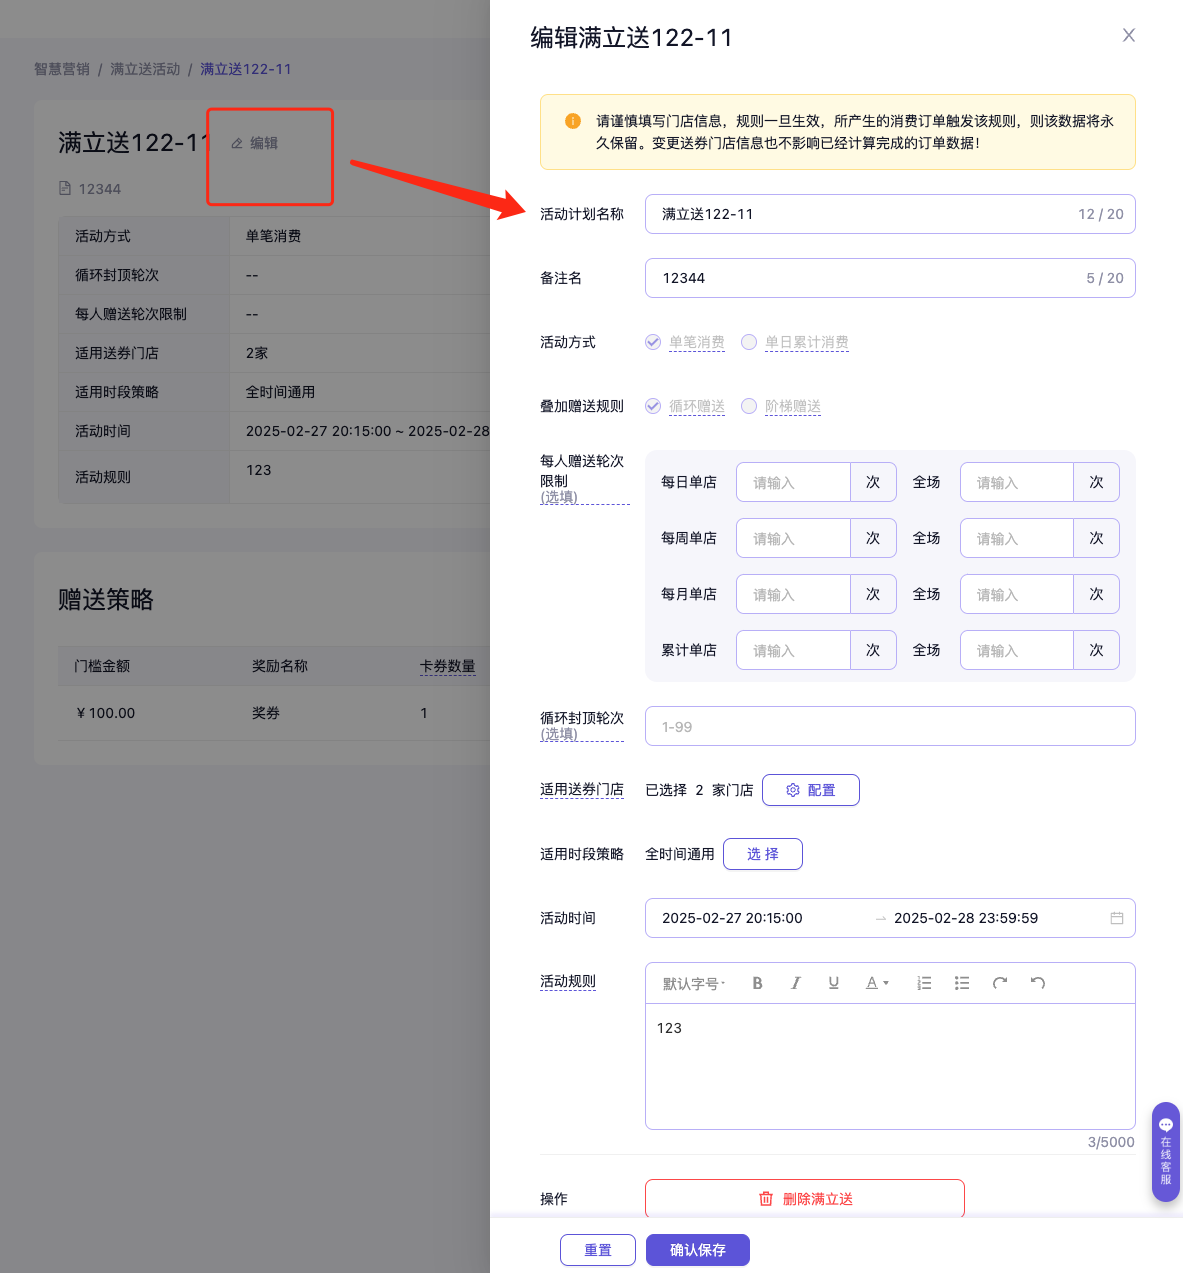1183x1273 pixels.
Task: Apply underline in the rules editor
Action: (x=833, y=983)
